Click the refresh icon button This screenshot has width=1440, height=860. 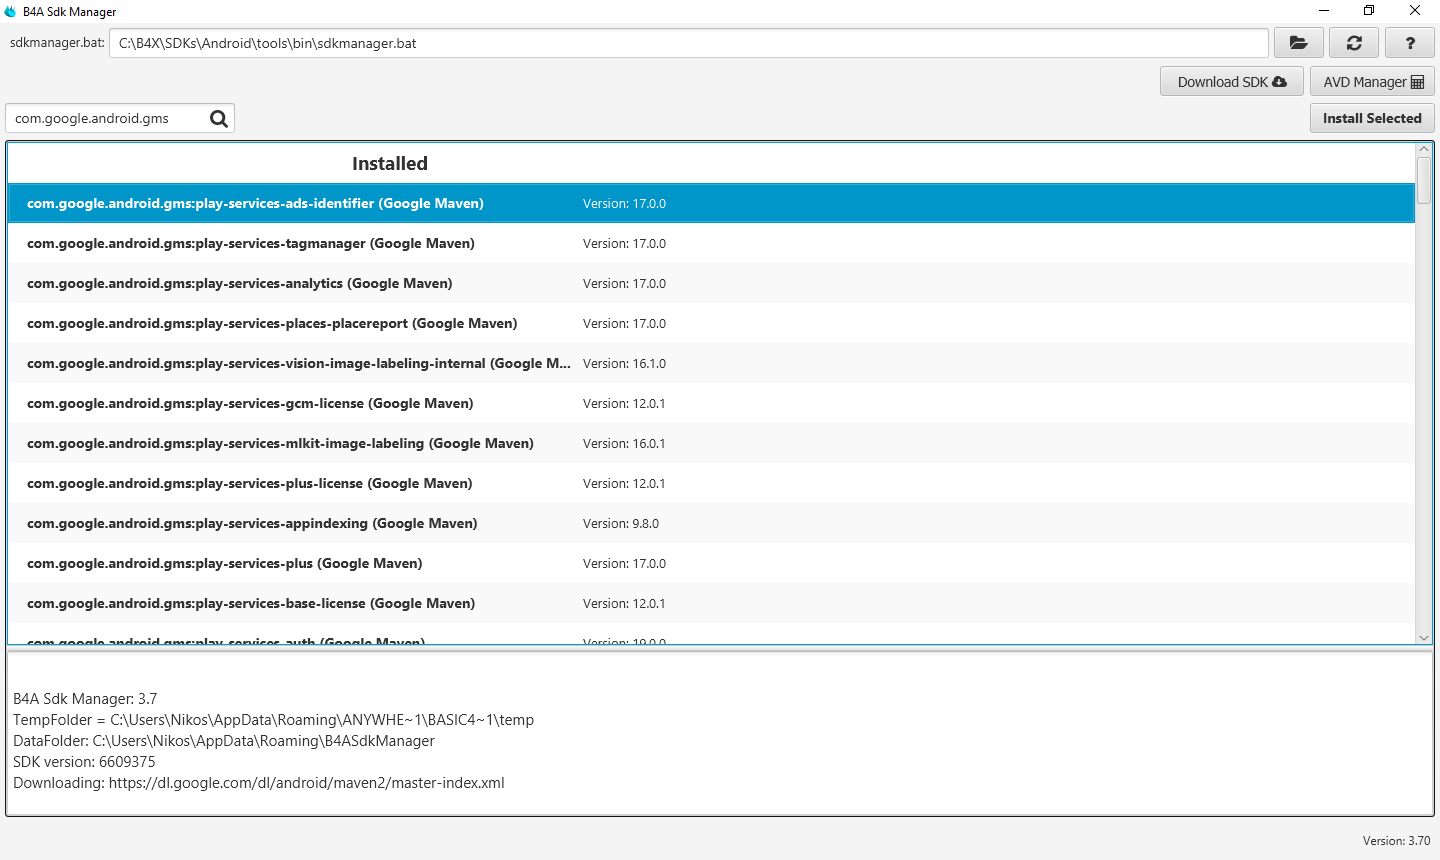[x=1354, y=43]
